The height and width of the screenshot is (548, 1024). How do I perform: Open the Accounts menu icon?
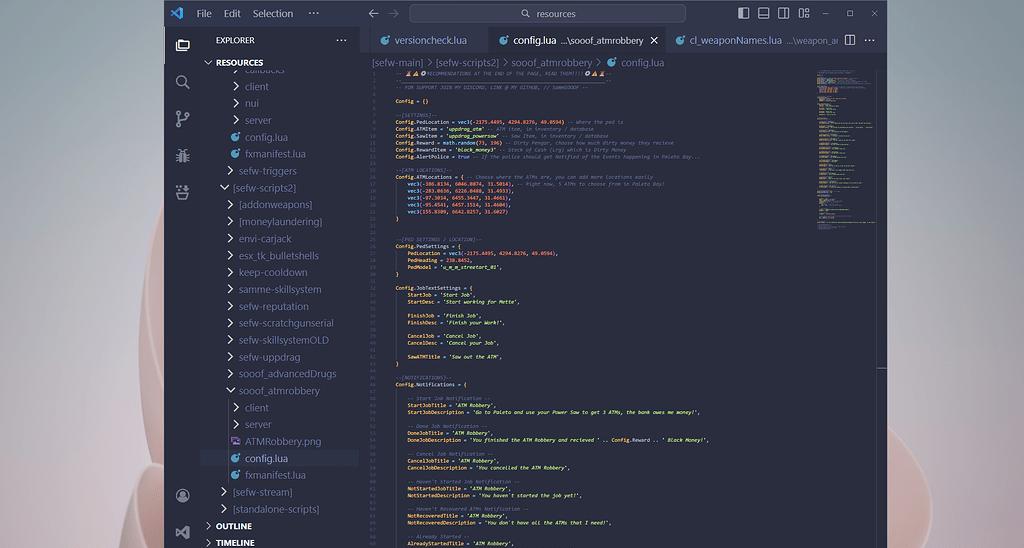pyautogui.click(x=182, y=496)
